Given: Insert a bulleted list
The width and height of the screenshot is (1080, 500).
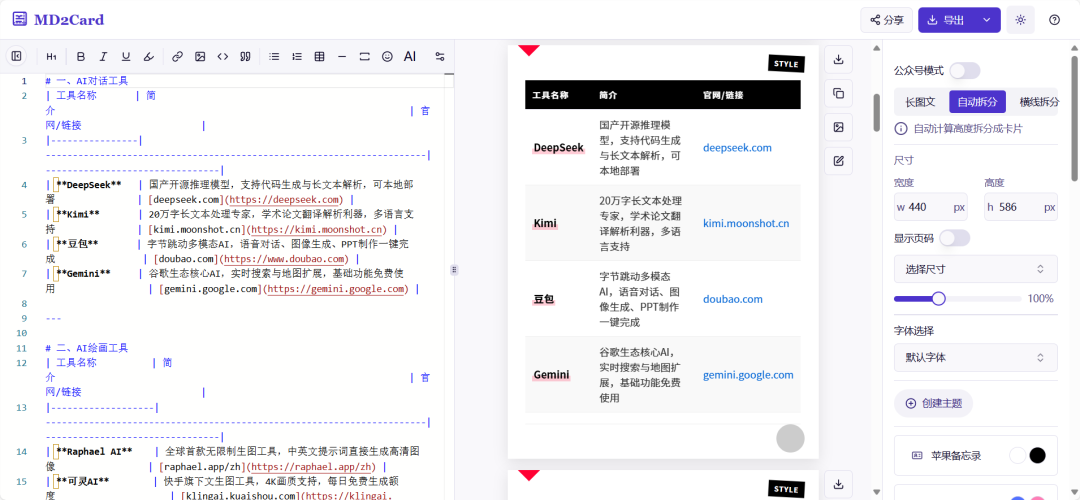Looking at the screenshot, I should [274, 56].
